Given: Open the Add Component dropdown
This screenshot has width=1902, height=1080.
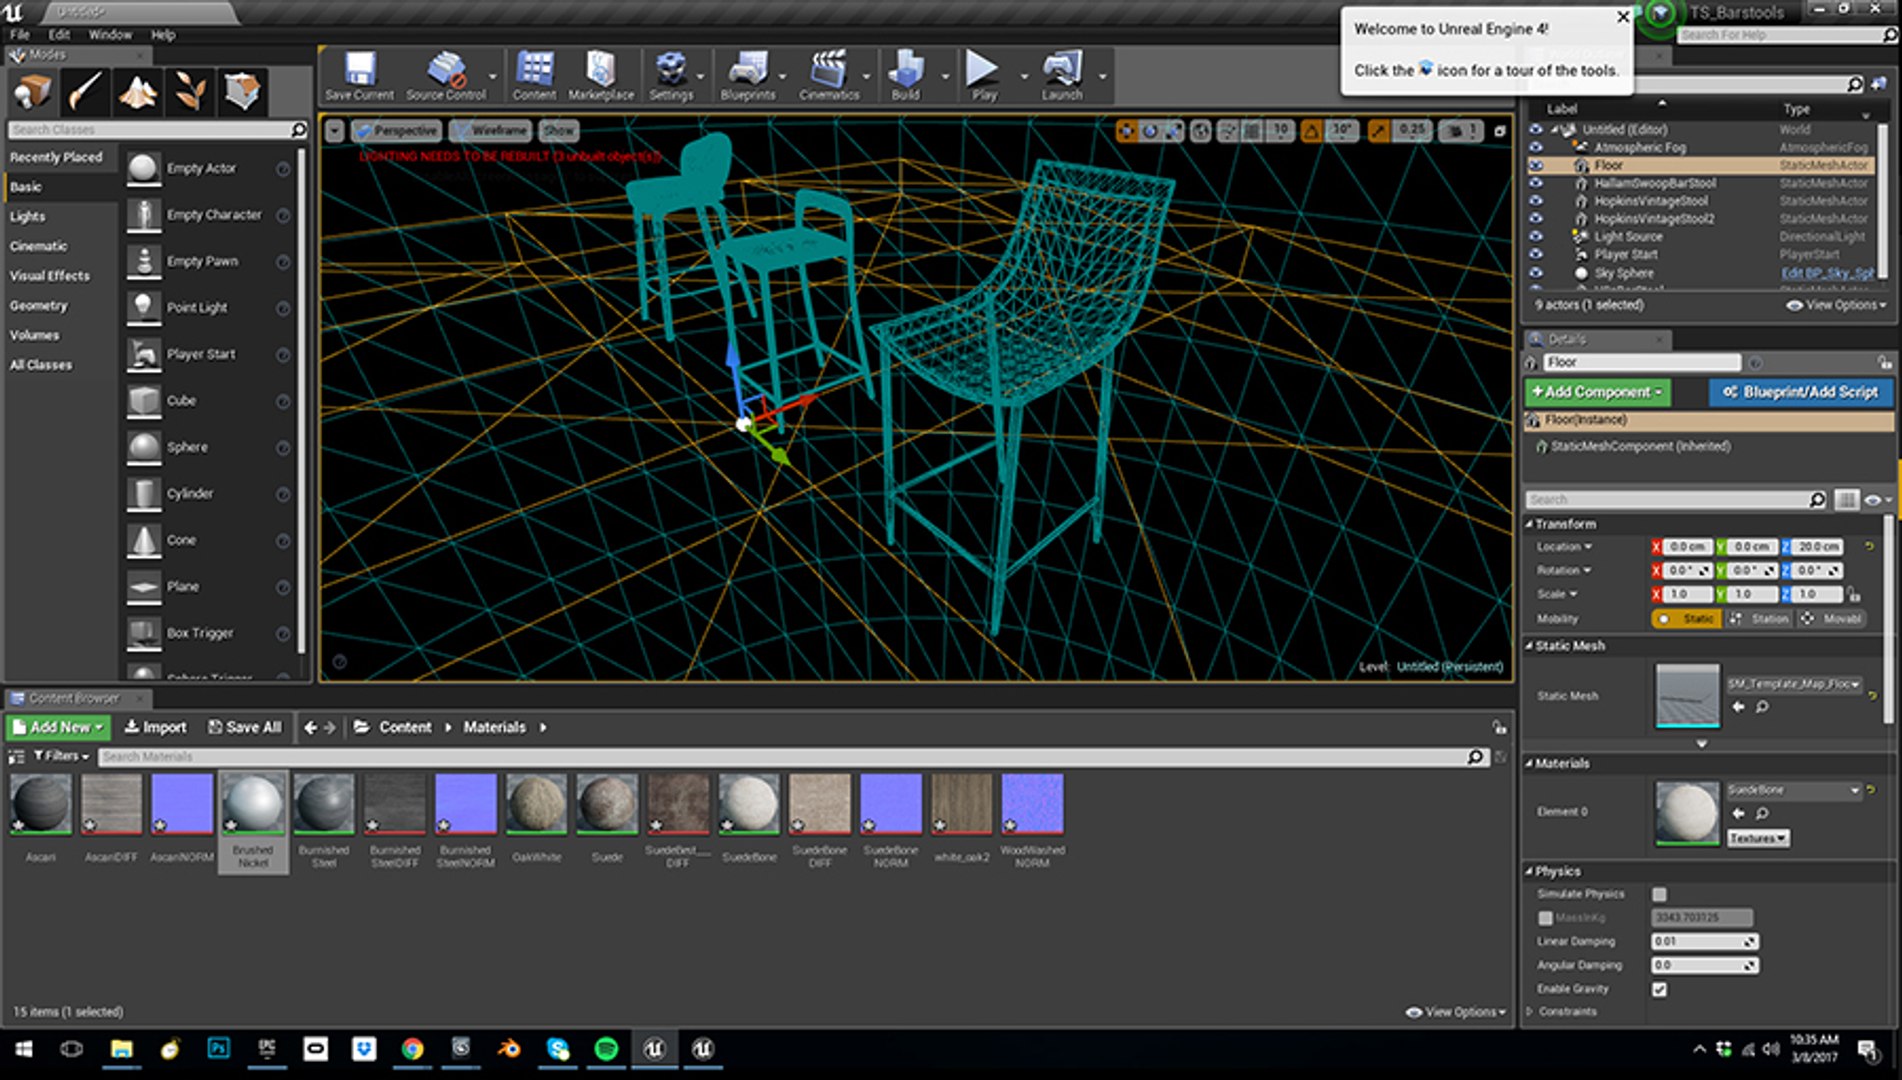Looking at the screenshot, I should point(1597,392).
